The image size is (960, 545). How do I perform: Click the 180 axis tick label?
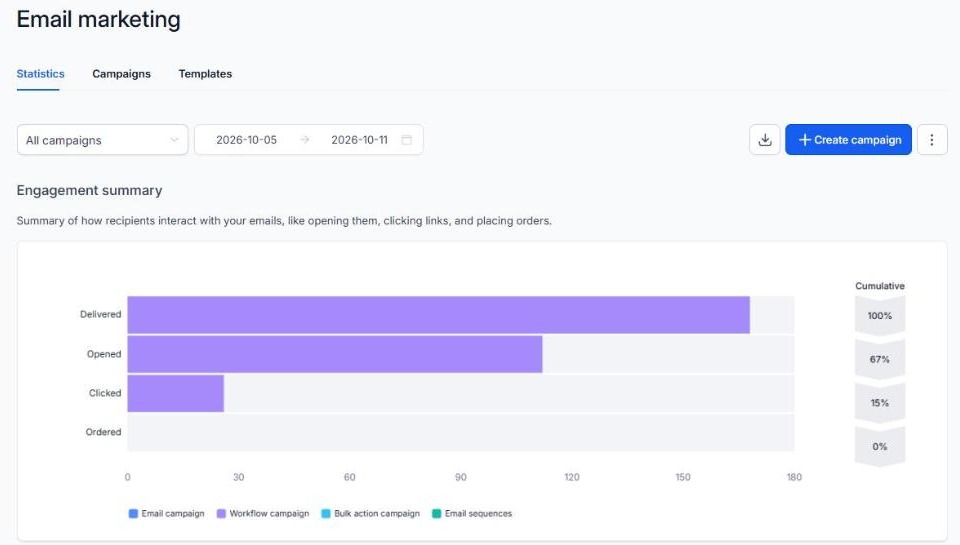click(x=794, y=477)
